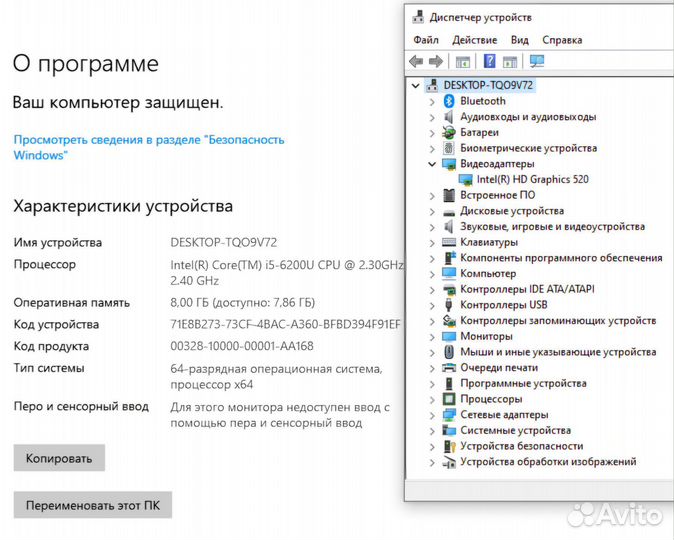Click the show/hide console tree toolbar icon
674x540 pixels.
coord(463,62)
